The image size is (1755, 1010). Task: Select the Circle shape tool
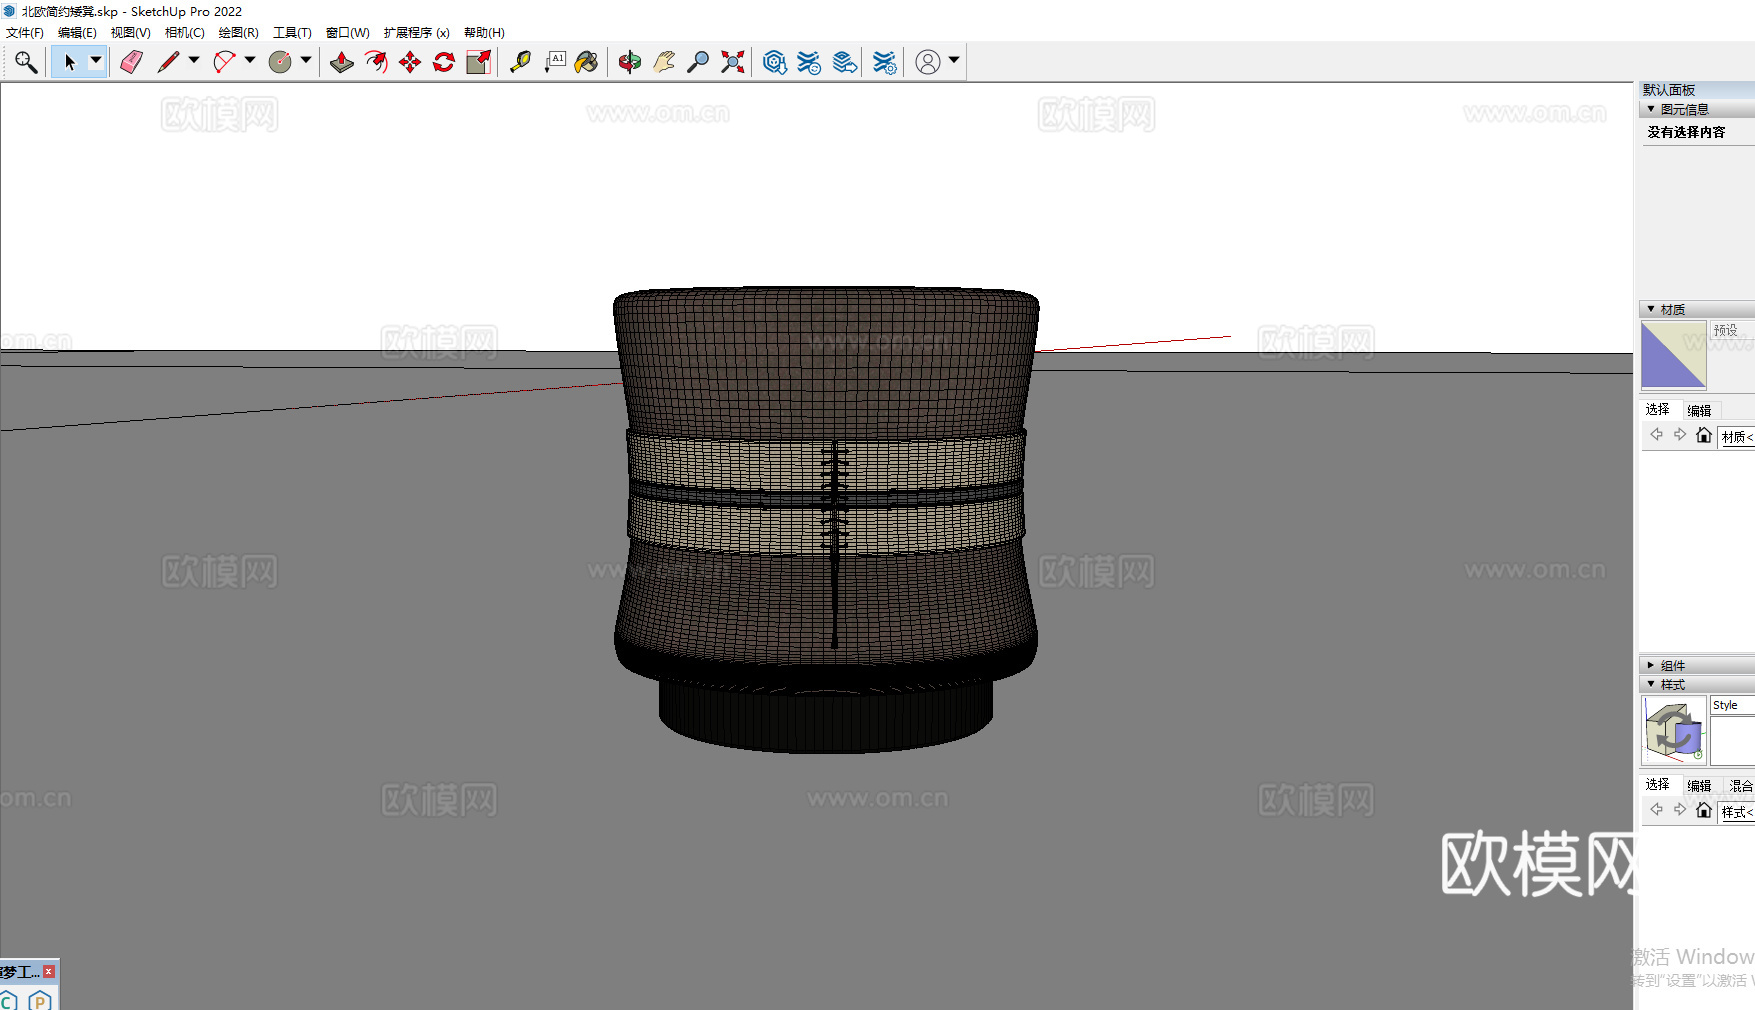tap(280, 62)
